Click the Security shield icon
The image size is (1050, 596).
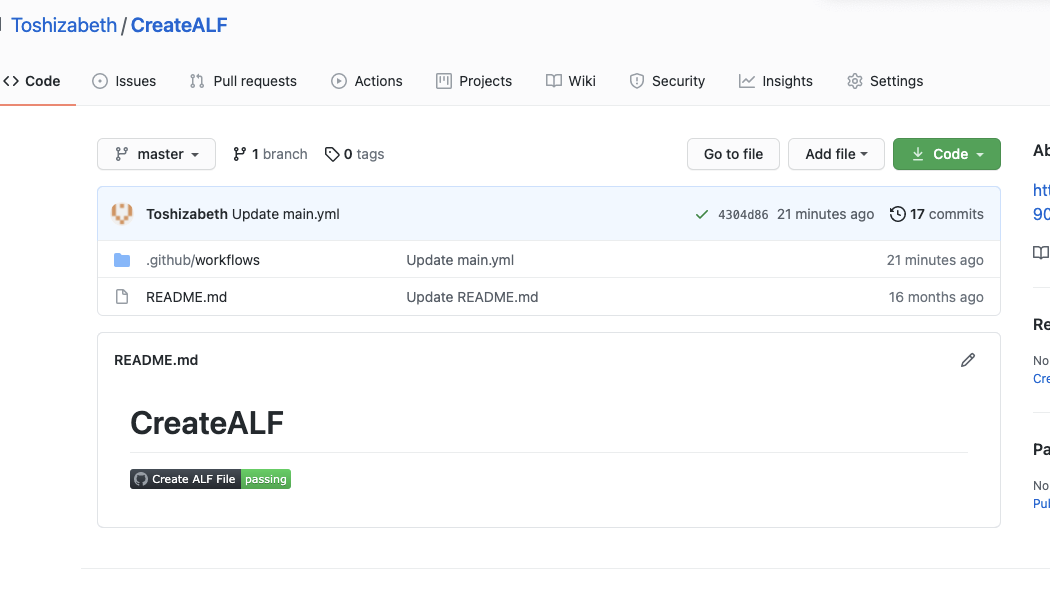[x=637, y=81]
